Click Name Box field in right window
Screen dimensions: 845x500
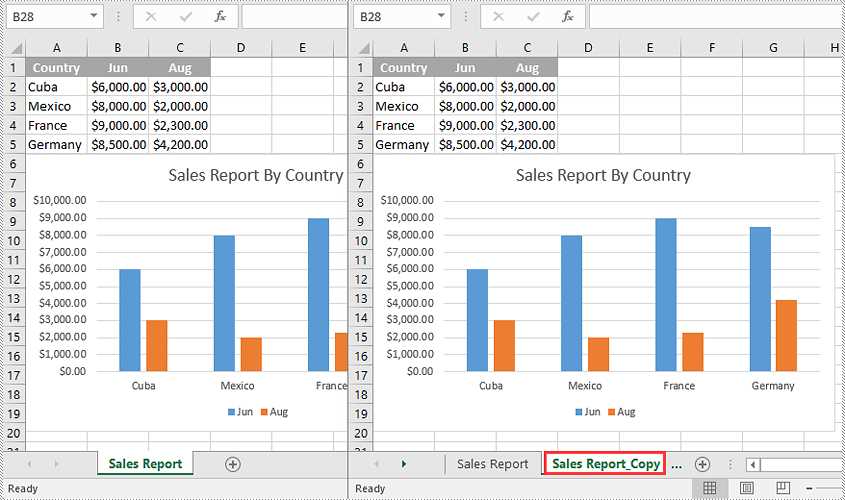click(395, 17)
